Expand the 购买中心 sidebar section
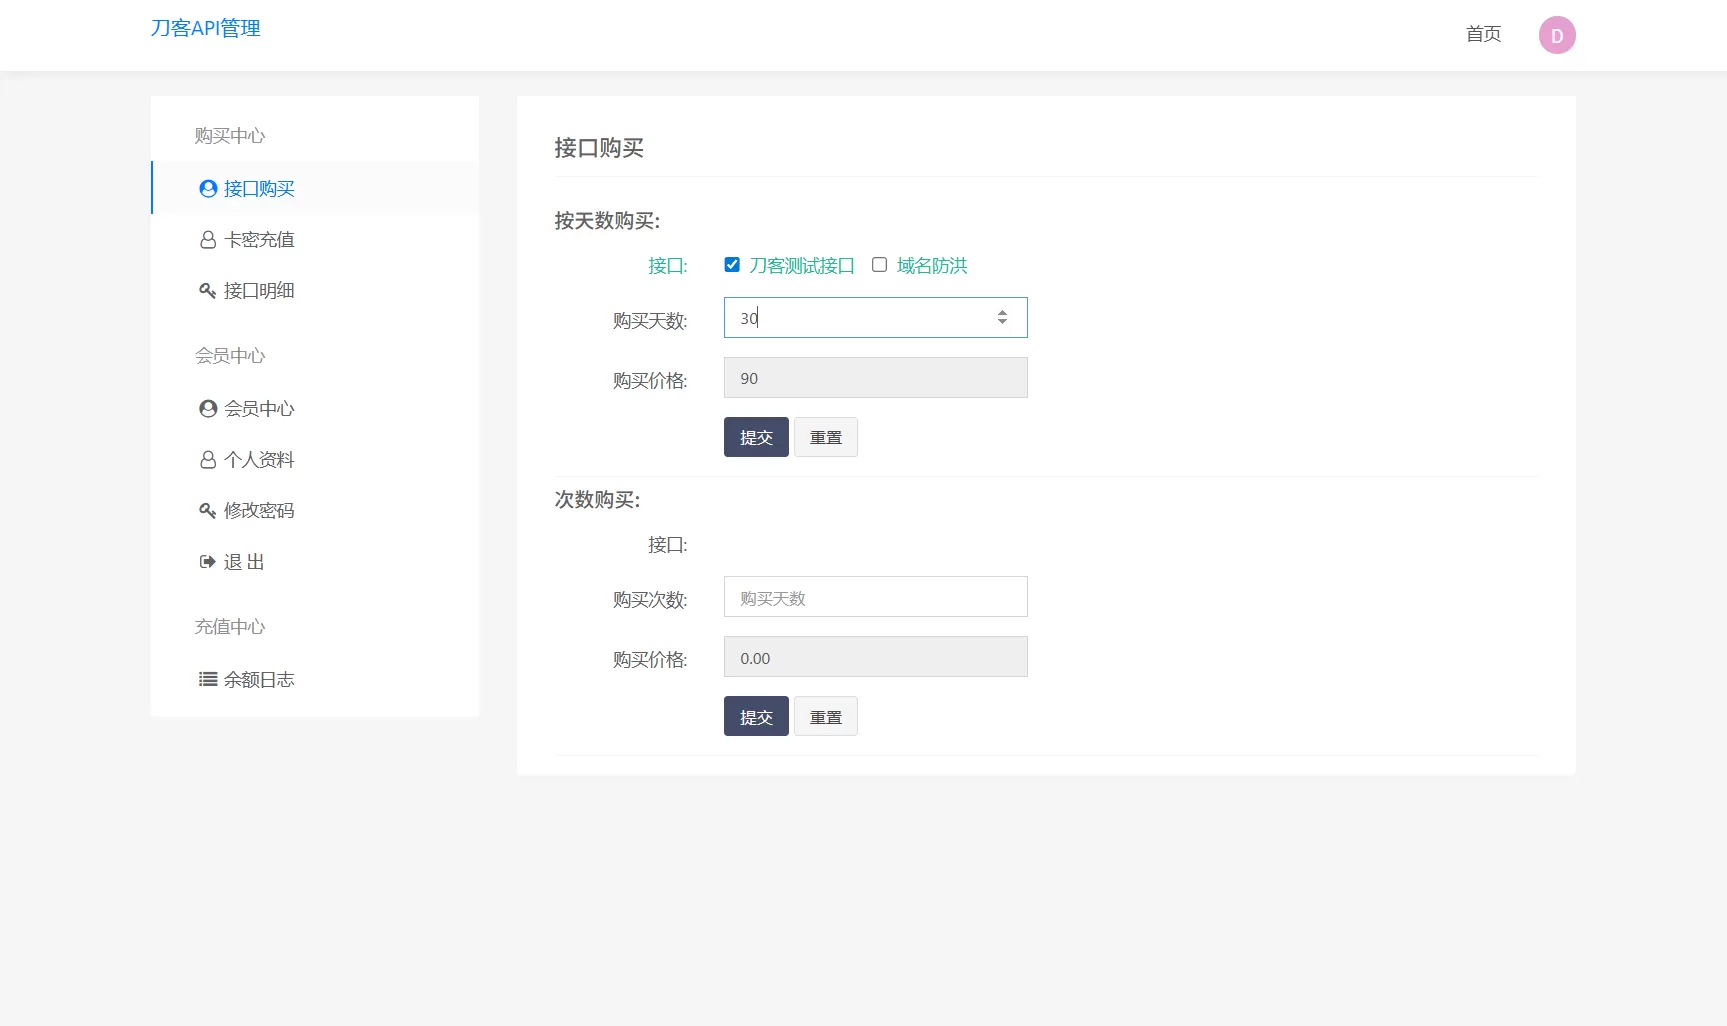Viewport: 1727px width, 1026px height. tap(230, 135)
